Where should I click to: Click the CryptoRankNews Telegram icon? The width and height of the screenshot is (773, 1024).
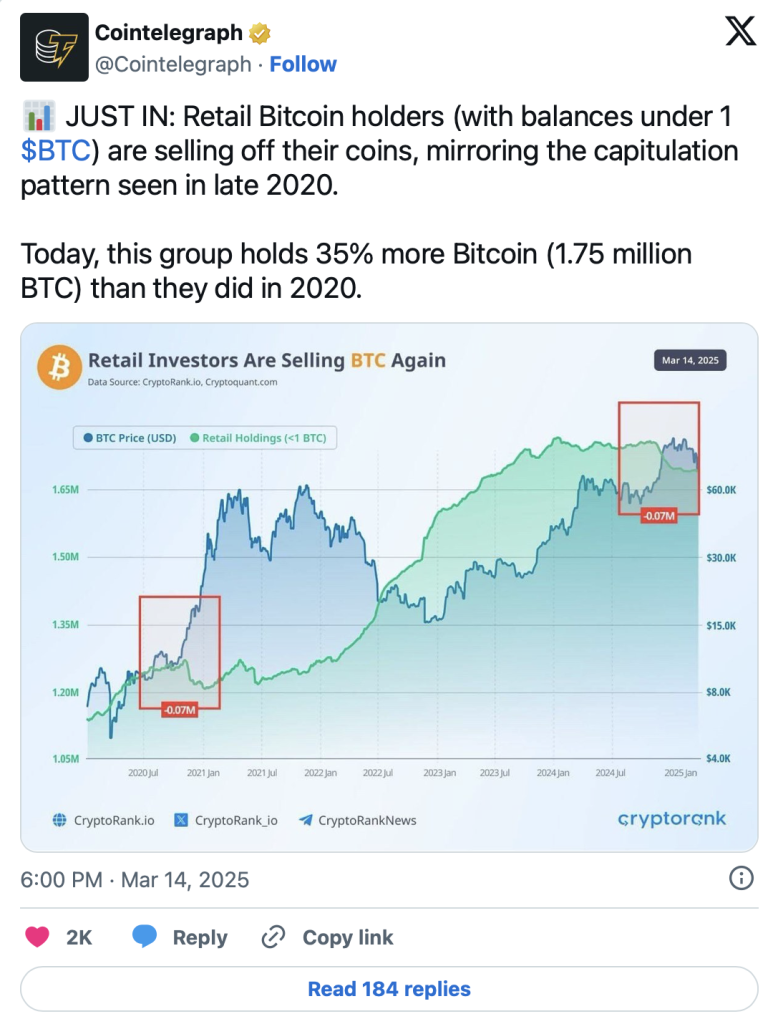tap(303, 820)
